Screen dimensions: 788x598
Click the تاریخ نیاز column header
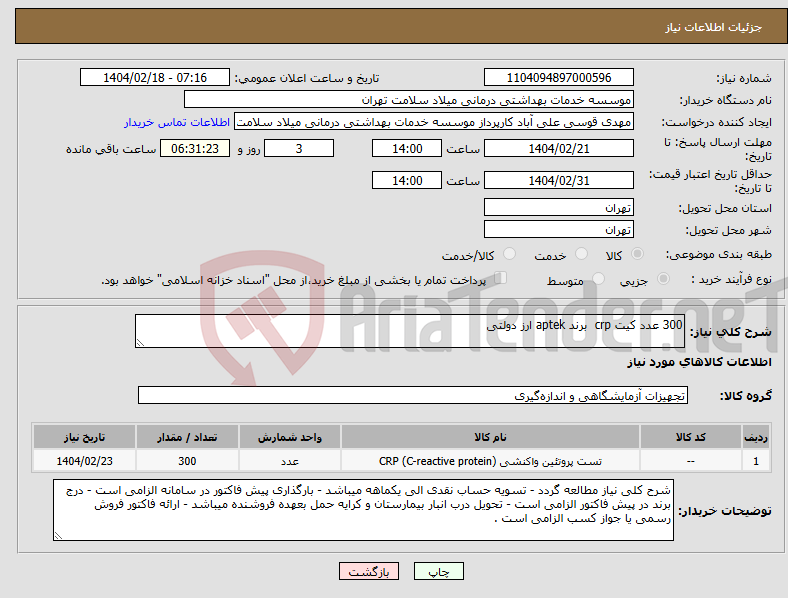coord(84,437)
